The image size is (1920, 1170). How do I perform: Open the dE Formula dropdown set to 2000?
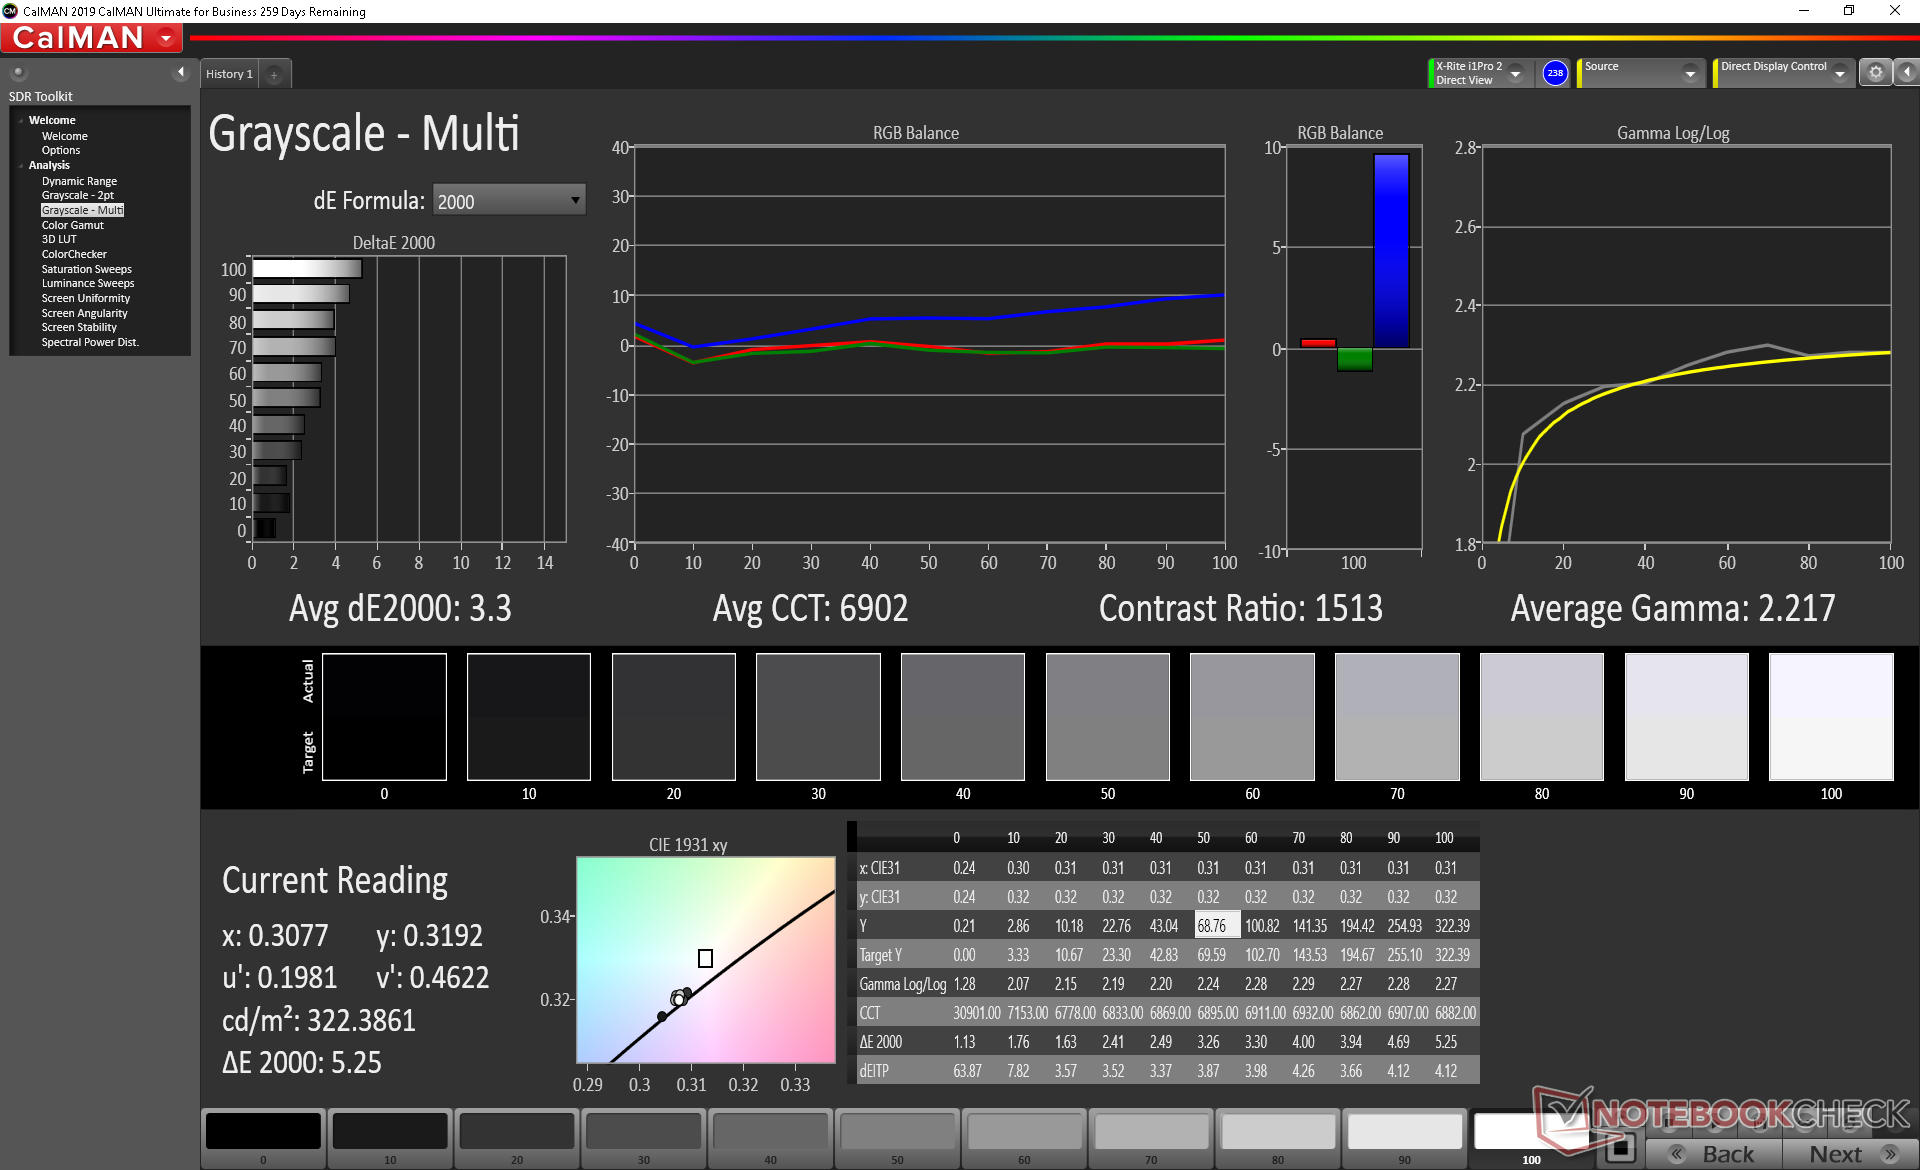pyautogui.click(x=509, y=200)
